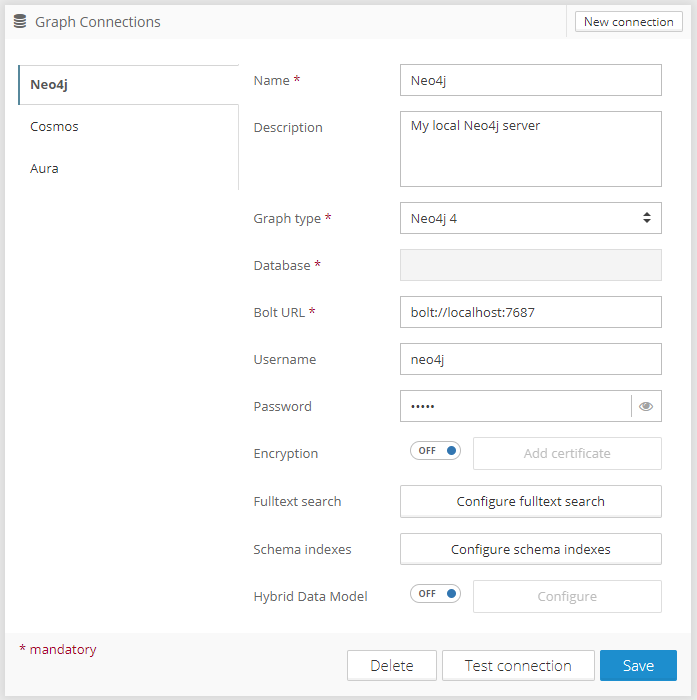
Task: Click into the Description text area
Action: 530,149
